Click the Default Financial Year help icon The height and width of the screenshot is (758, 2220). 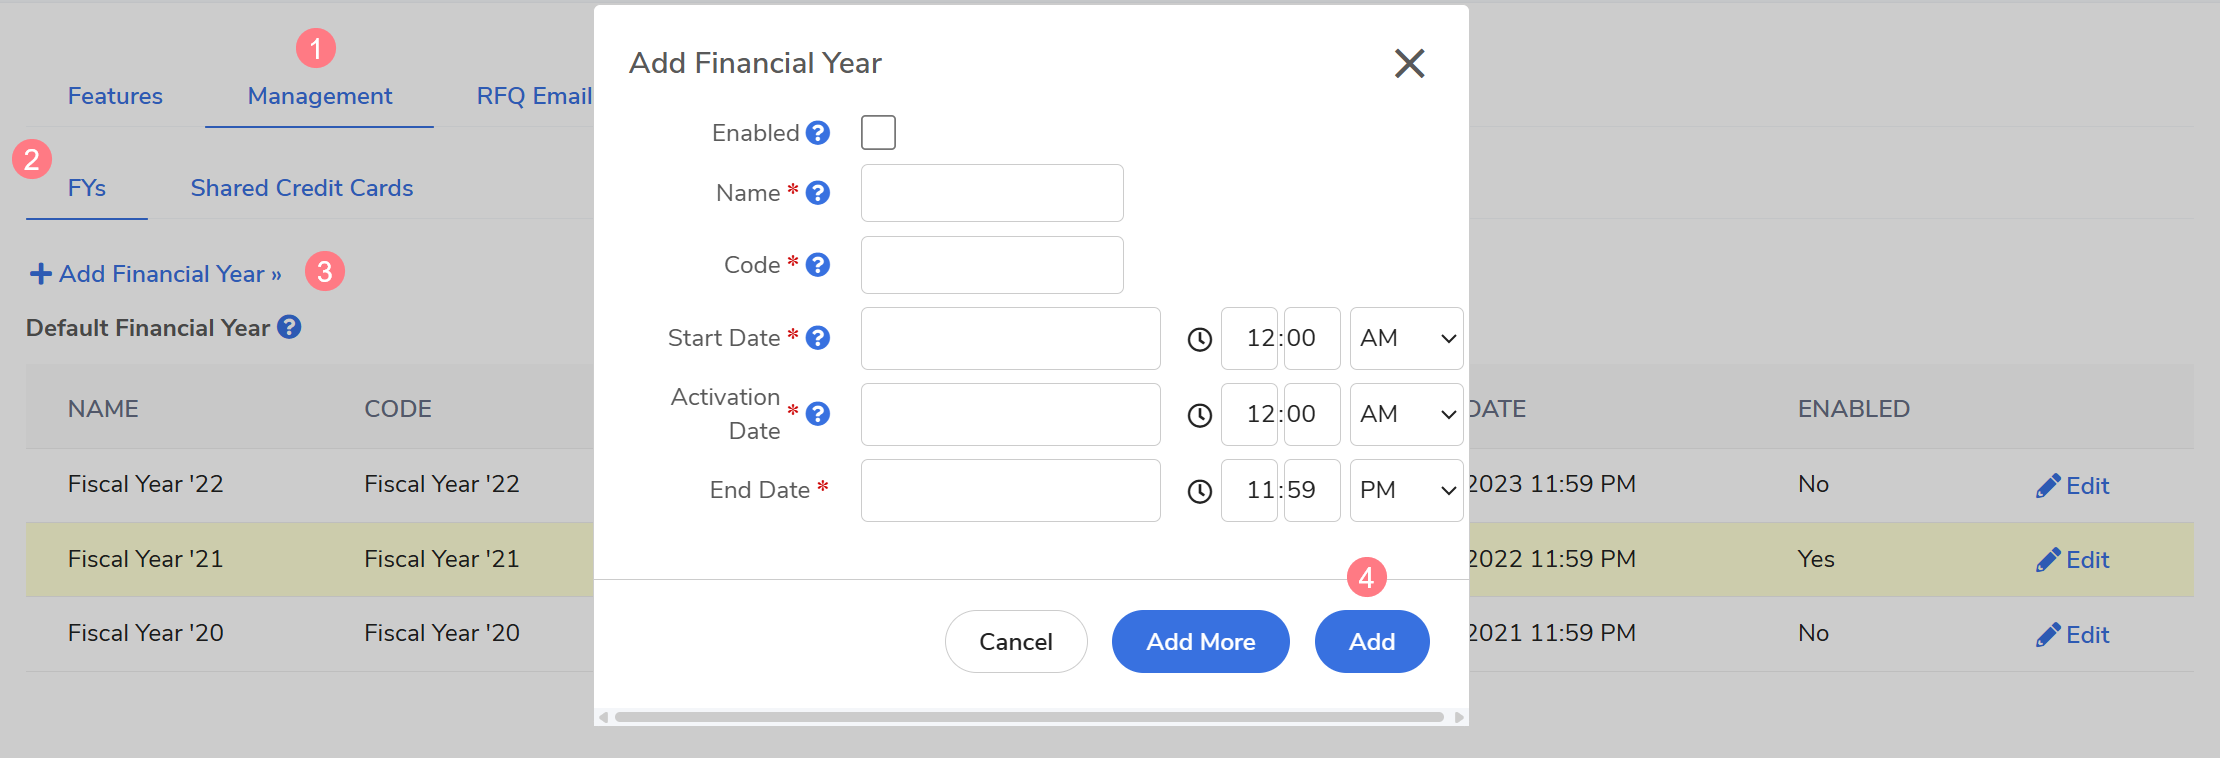pyautogui.click(x=289, y=327)
